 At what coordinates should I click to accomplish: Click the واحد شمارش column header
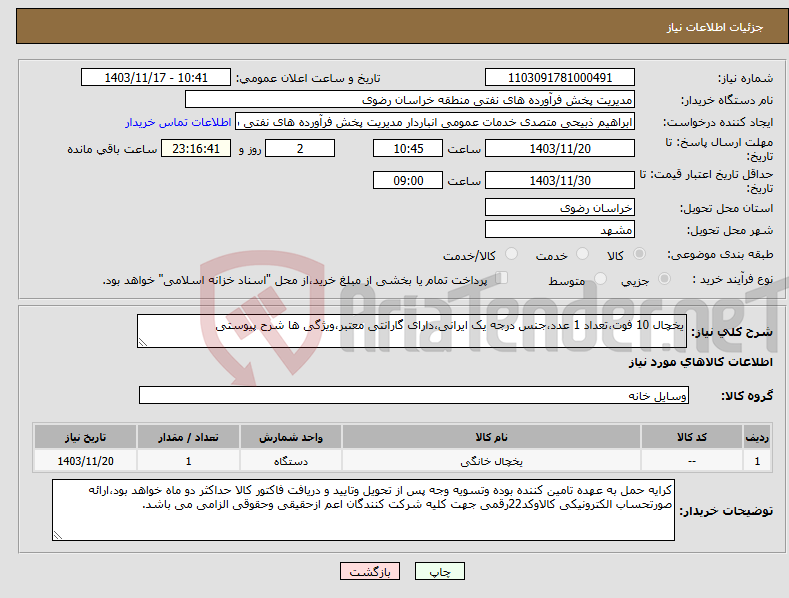[291, 437]
